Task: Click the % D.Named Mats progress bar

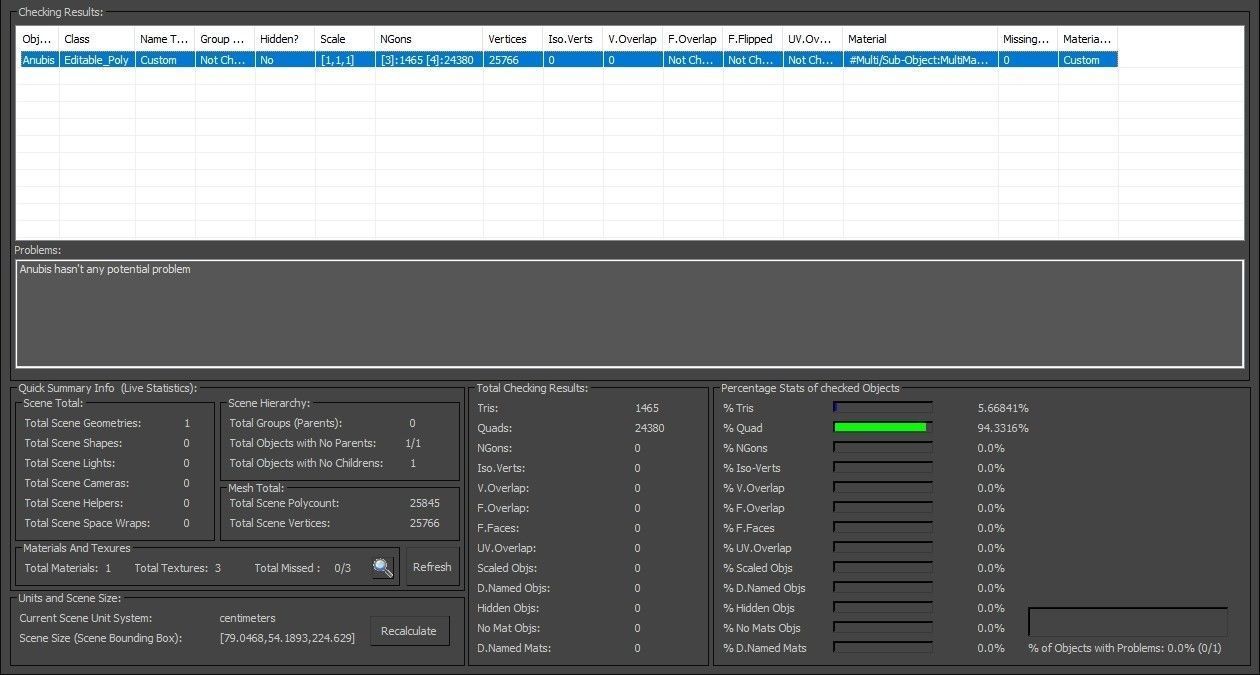Action: coord(883,648)
